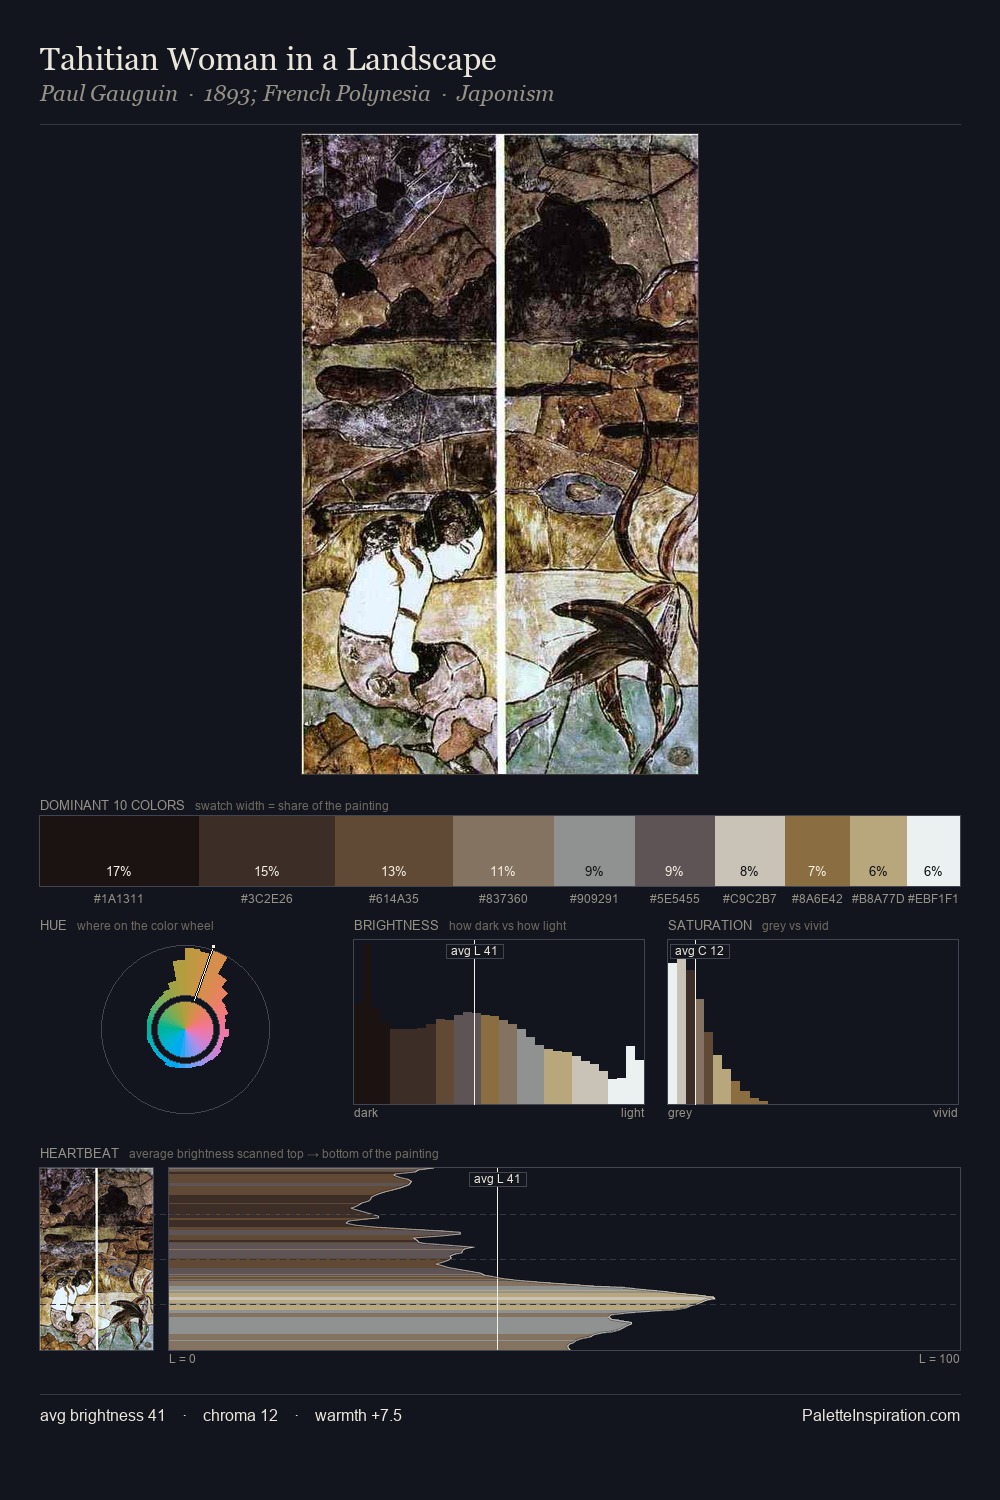Click the hex code '#909291' text

(x=594, y=899)
